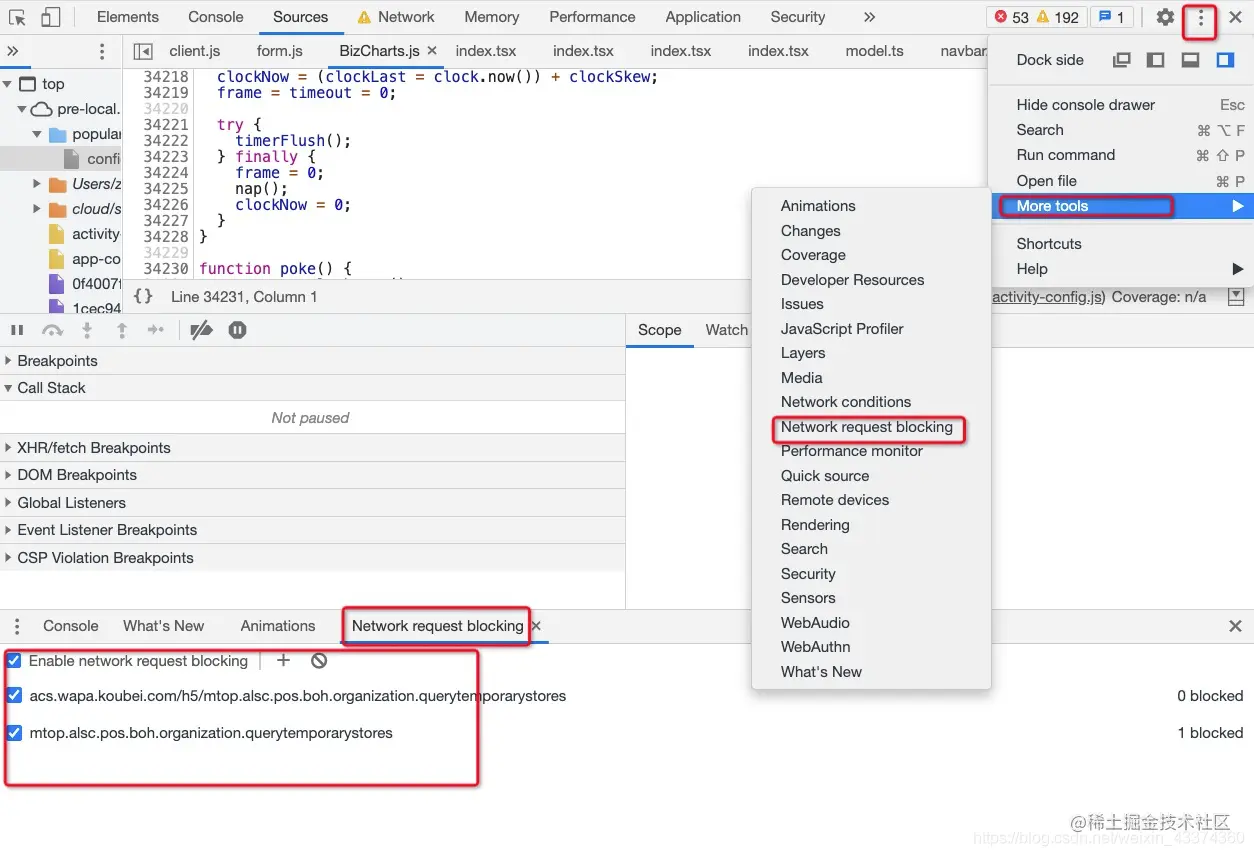Switch to the Elements panel tab
Image resolution: width=1254 pixels, height=856 pixels.
click(x=128, y=17)
